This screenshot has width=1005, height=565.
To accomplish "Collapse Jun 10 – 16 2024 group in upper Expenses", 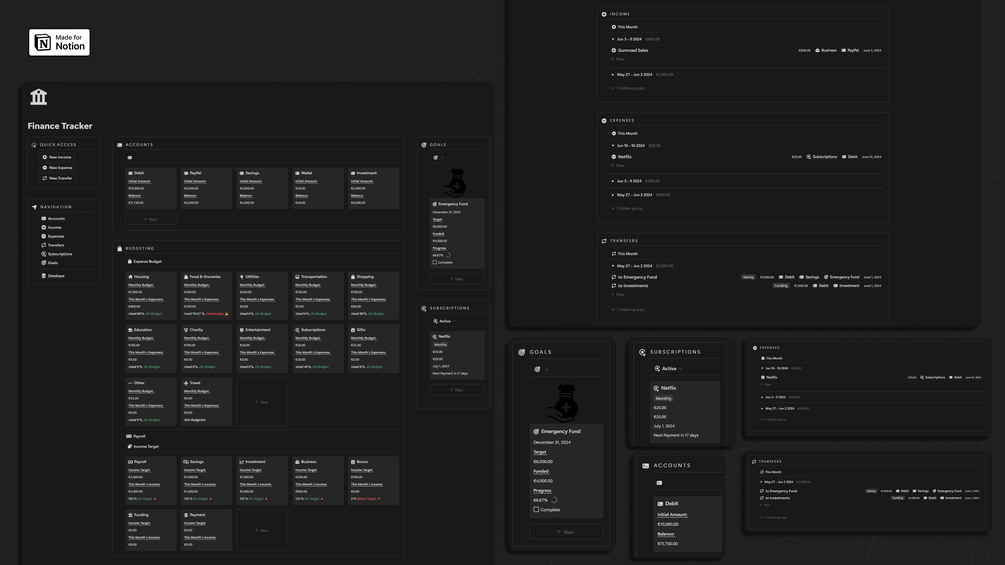I will [613, 145].
